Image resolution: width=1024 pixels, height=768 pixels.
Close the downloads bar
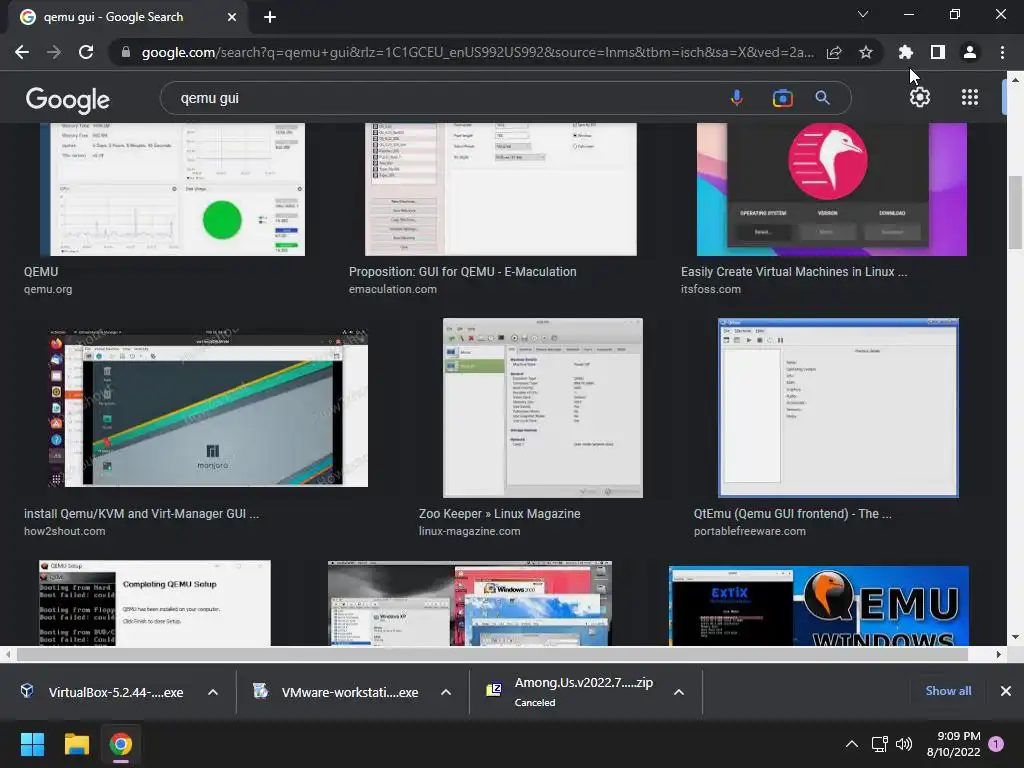click(1006, 691)
